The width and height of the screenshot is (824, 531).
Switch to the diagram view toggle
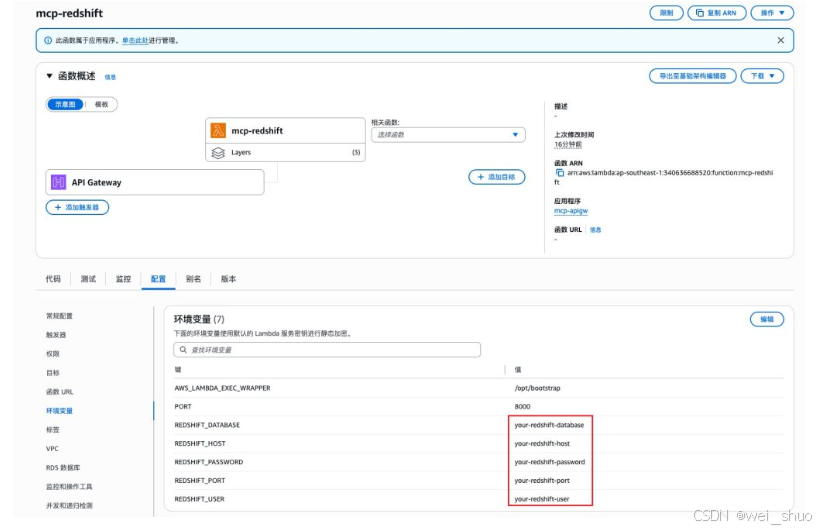(x=65, y=104)
